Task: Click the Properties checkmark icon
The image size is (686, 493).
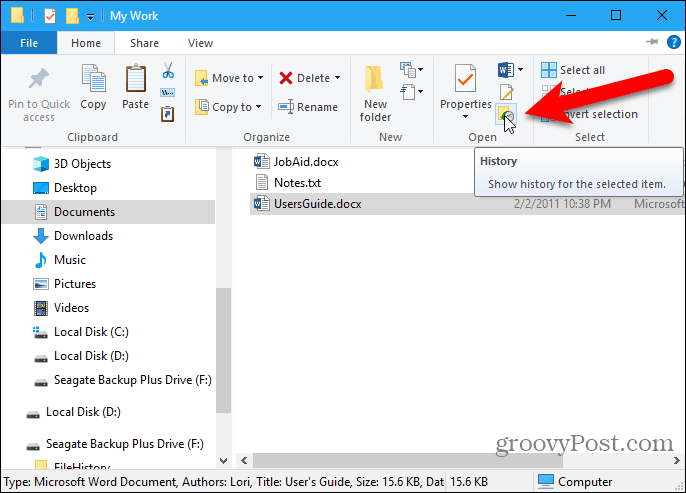Action: (466, 78)
